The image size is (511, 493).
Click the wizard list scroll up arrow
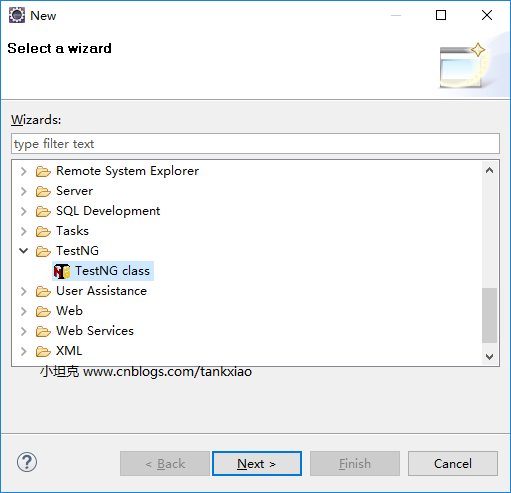coord(489,170)
